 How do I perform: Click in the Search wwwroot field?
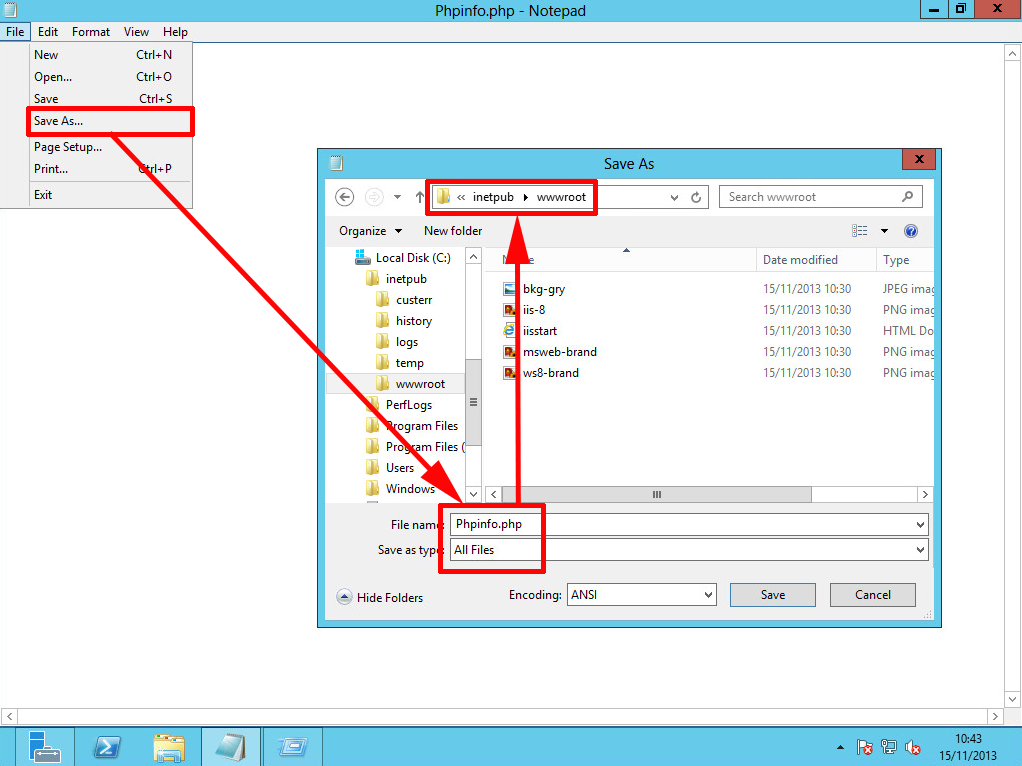(820, 197)
